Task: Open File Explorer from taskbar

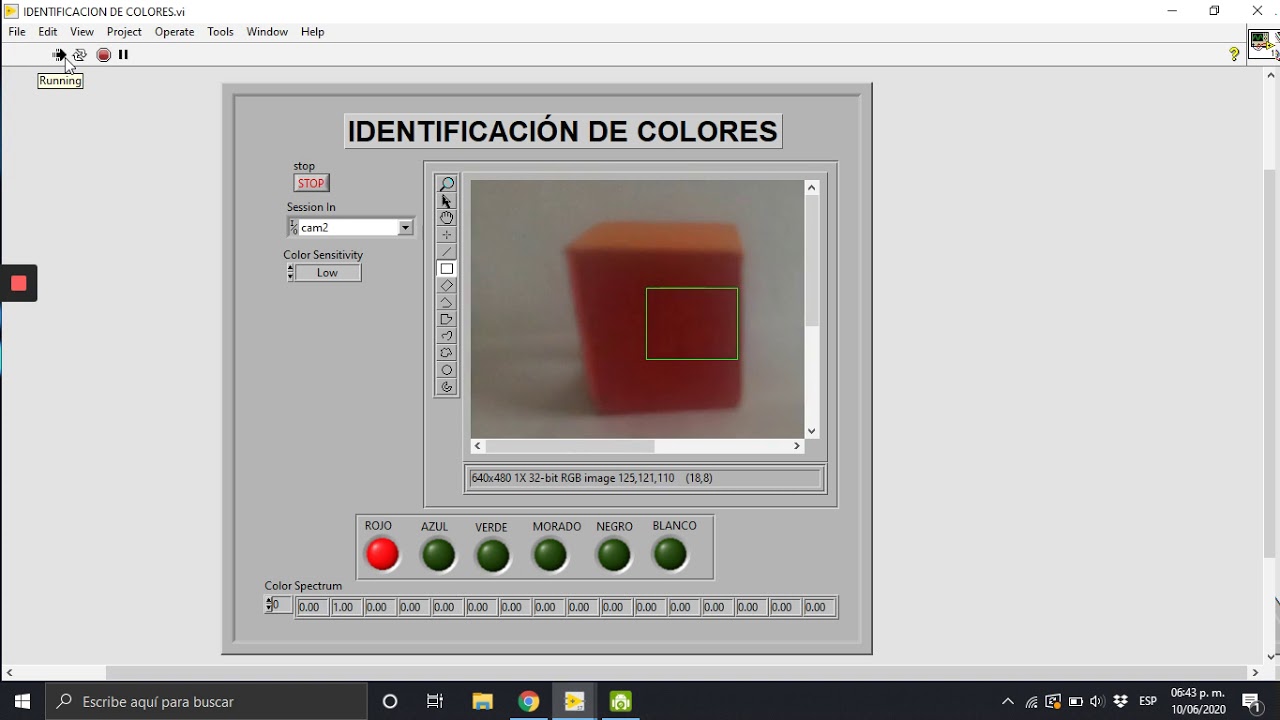Action: 482,701
